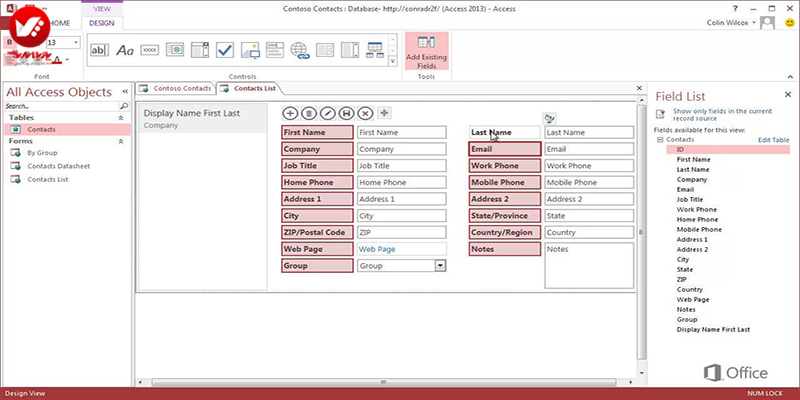Select the Email label on form
The image size is (800, 400).
coord(505,149)
